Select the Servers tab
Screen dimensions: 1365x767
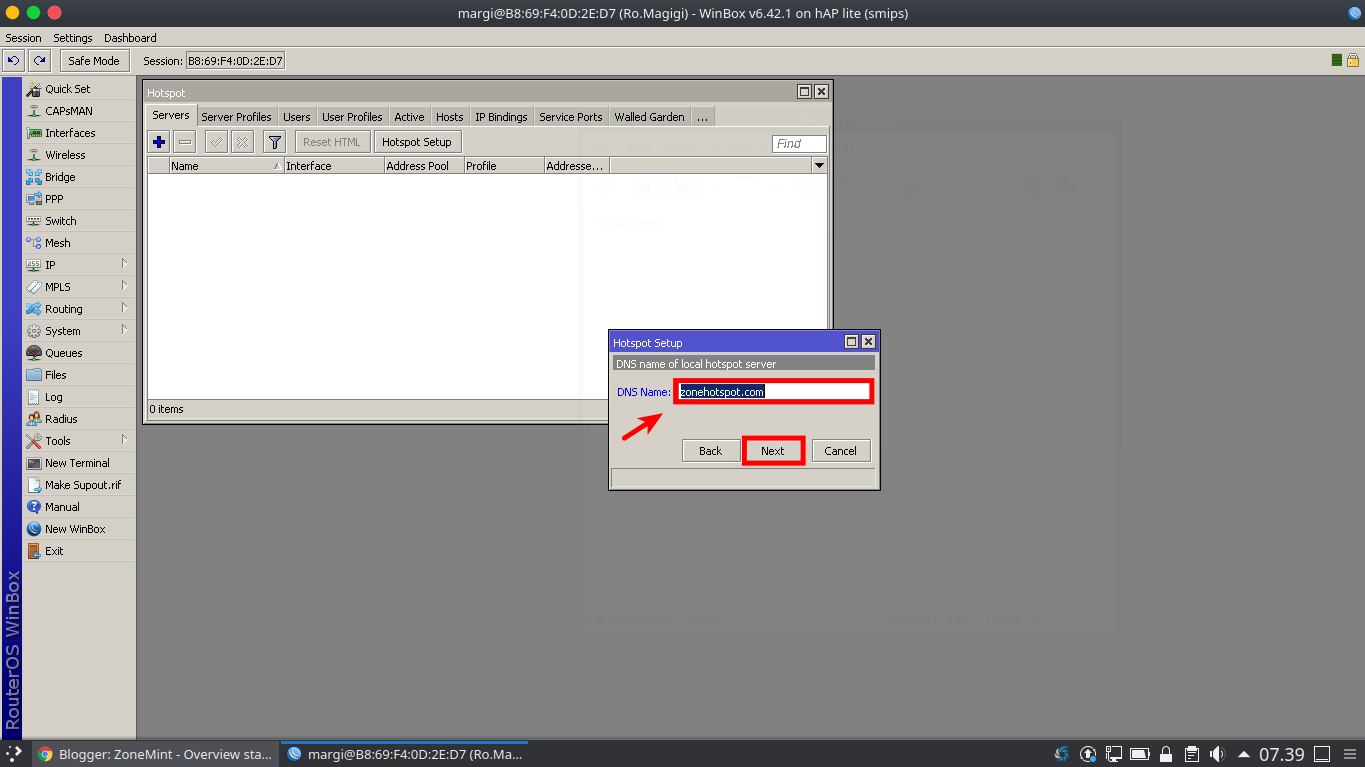(171, 116)
